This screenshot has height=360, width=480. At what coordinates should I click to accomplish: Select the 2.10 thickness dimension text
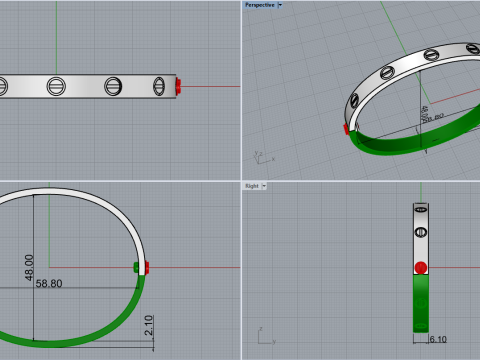[x=149, y=325]
